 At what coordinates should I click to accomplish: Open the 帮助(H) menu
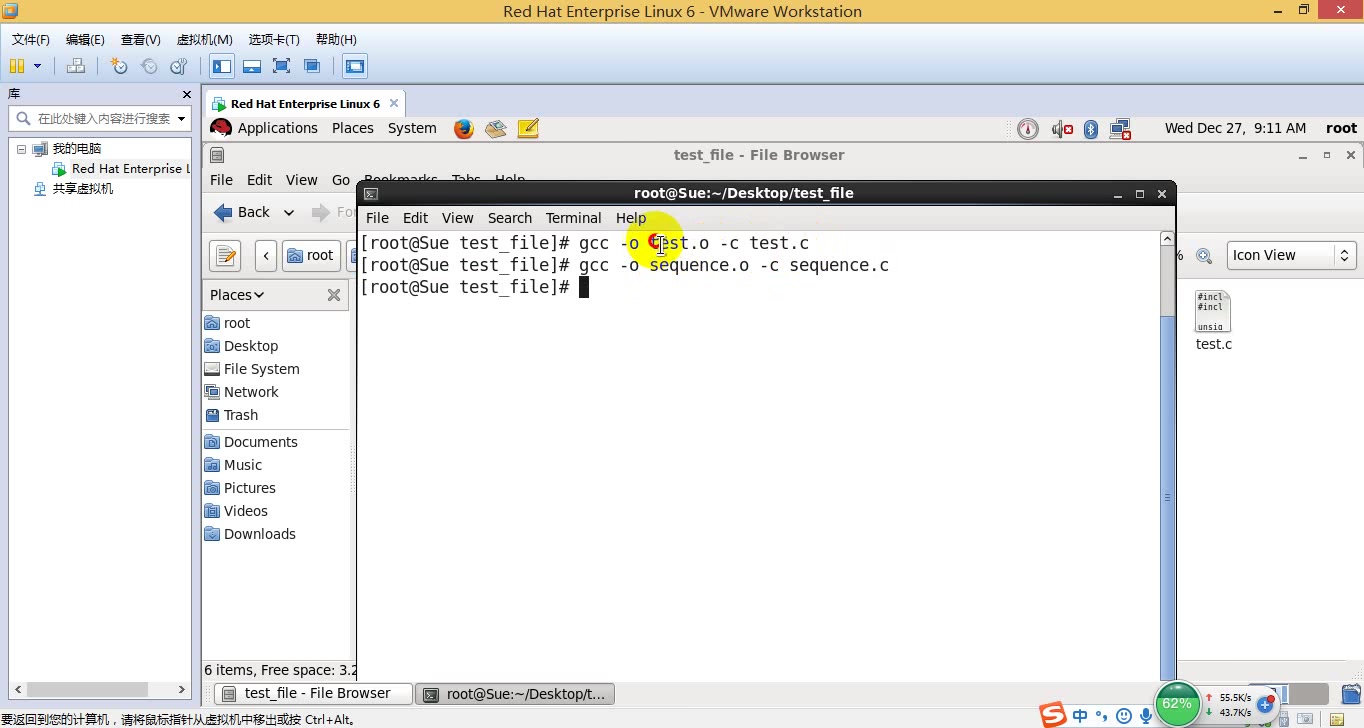click(336, 39)
